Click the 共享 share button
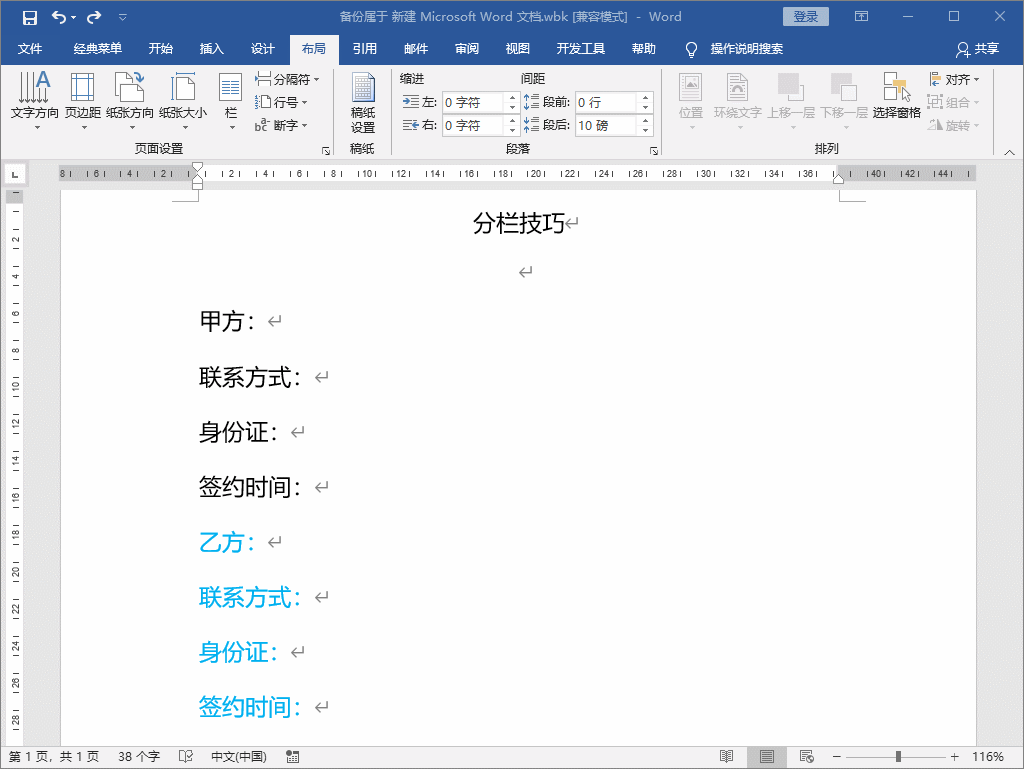 [977, 49]
